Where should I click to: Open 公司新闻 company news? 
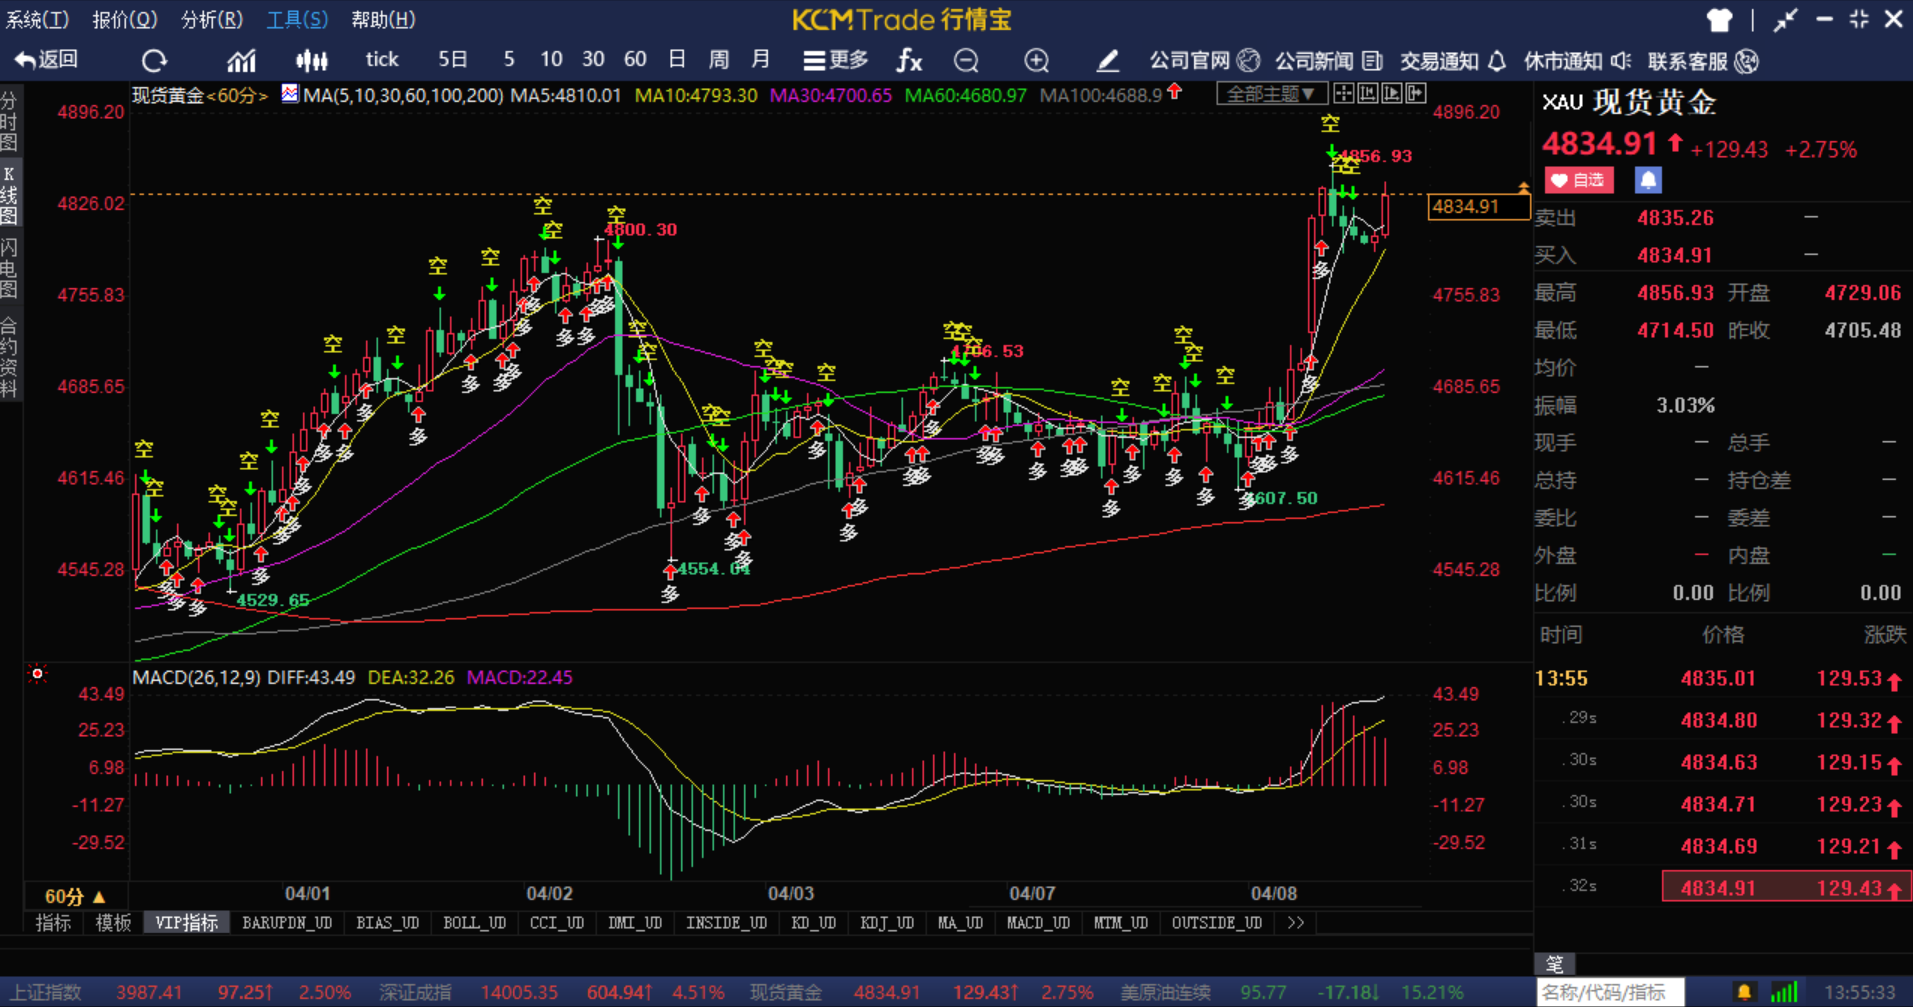click(x=1328, y=61)
